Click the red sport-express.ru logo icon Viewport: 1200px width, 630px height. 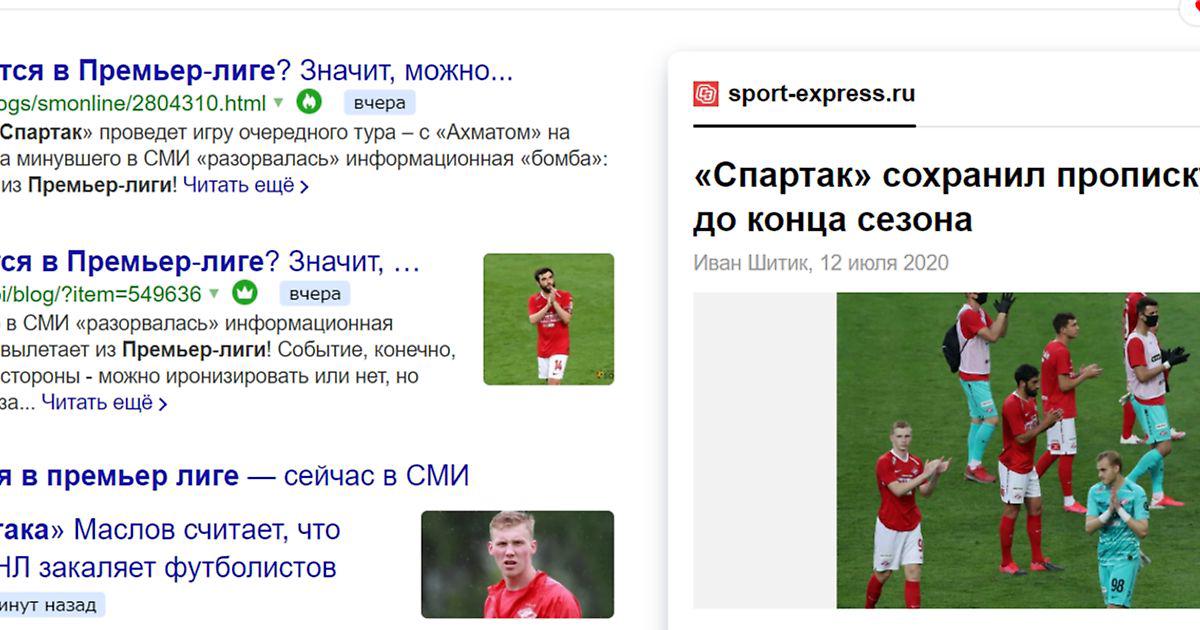tap(706, 94)
